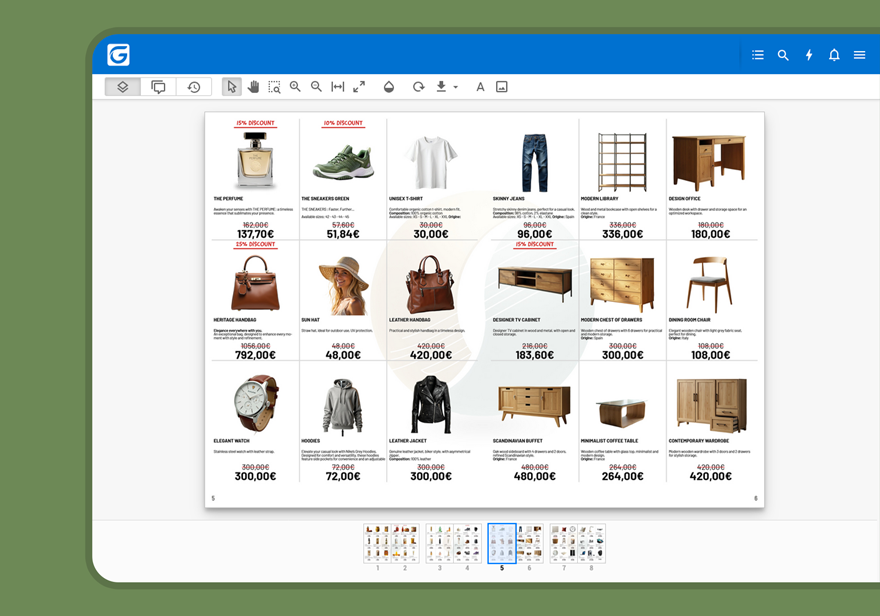Image resolution: width=880 pixels, height=616 pixels.
Task: Click the 'SKINNY JEANS' title
Action: [x=508, y=199]
